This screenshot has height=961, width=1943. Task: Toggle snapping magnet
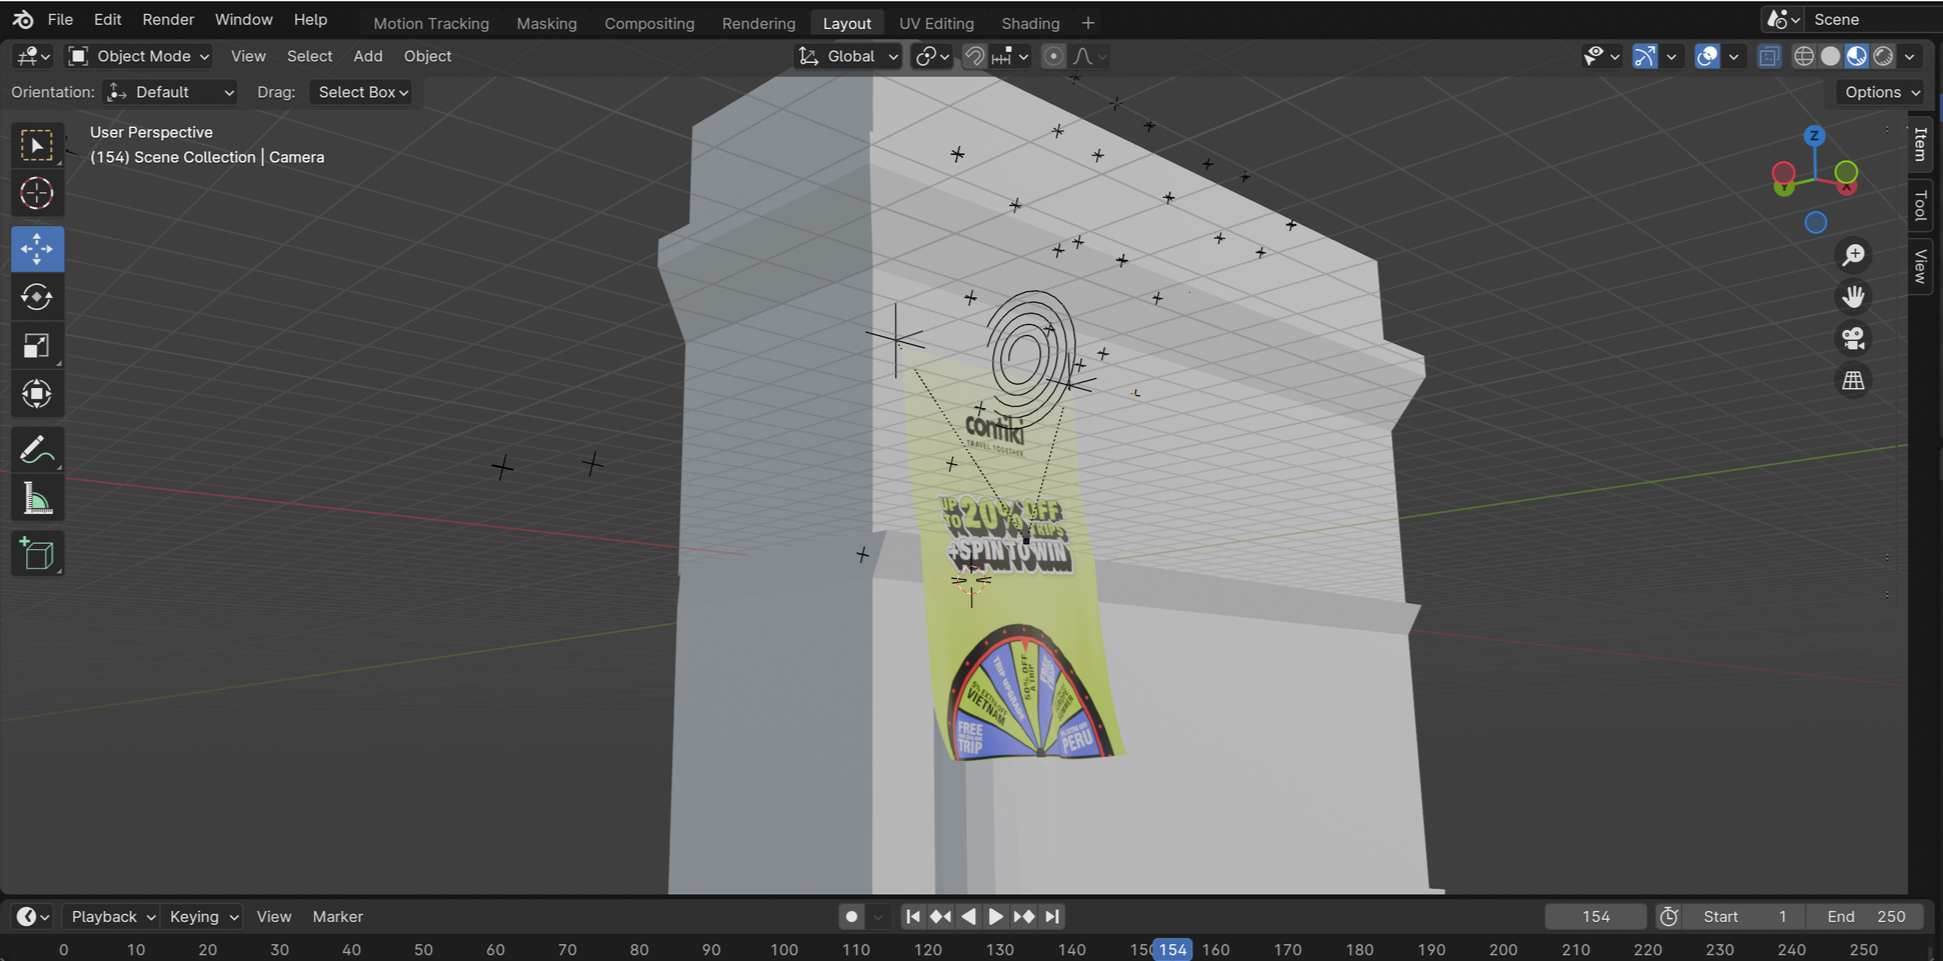pos(974,56)
